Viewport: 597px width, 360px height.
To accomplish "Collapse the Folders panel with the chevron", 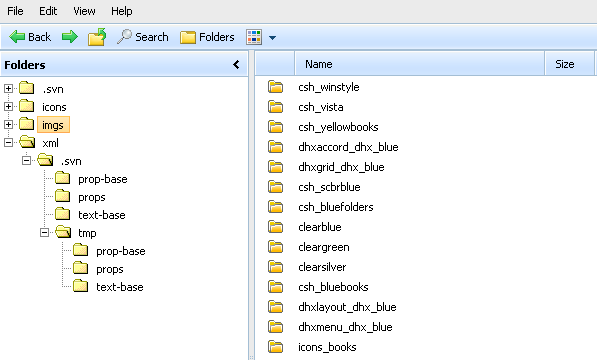I will pyautogui.click(x=236, y=65).
